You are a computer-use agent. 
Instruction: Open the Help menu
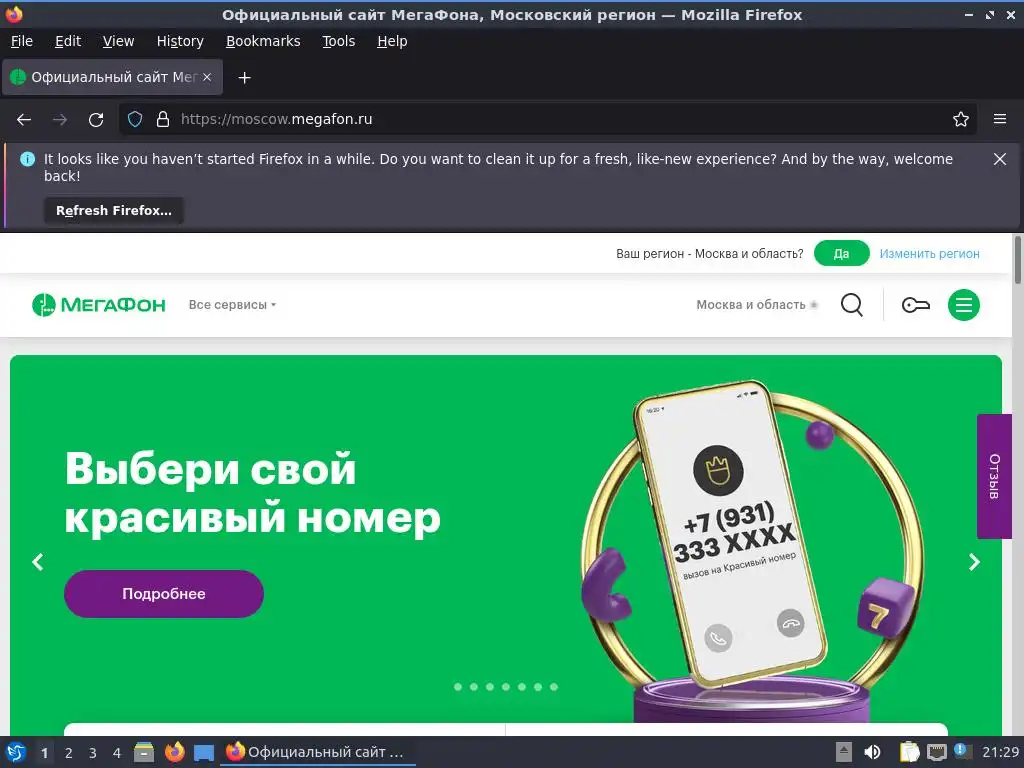pyautogui.click(x=392, y=41)
